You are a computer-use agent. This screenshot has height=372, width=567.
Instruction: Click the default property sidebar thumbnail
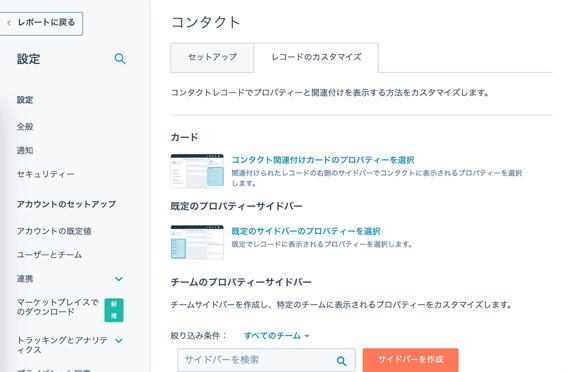(197, 242)
